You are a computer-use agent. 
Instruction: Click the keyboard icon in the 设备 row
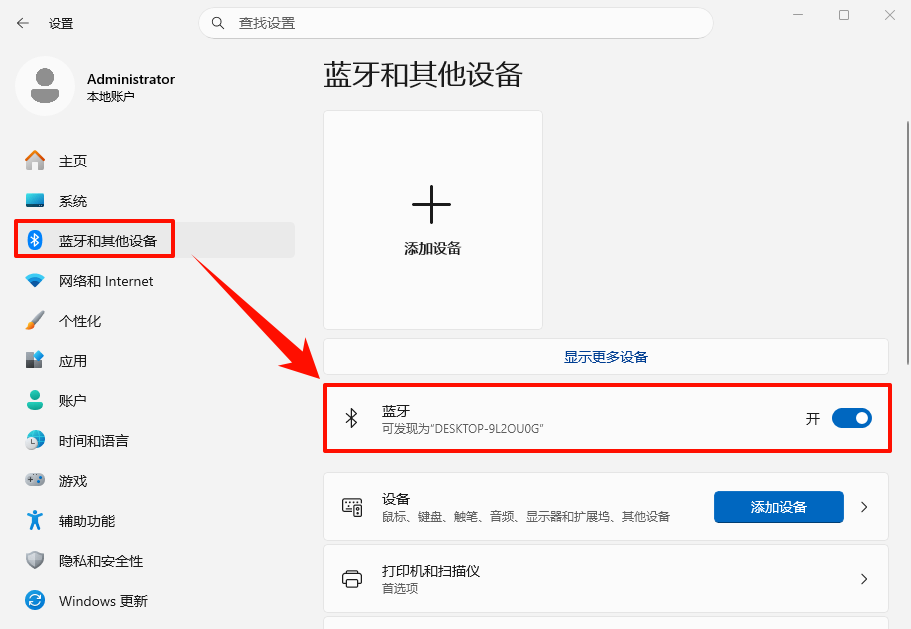click(x=352, y=507)
